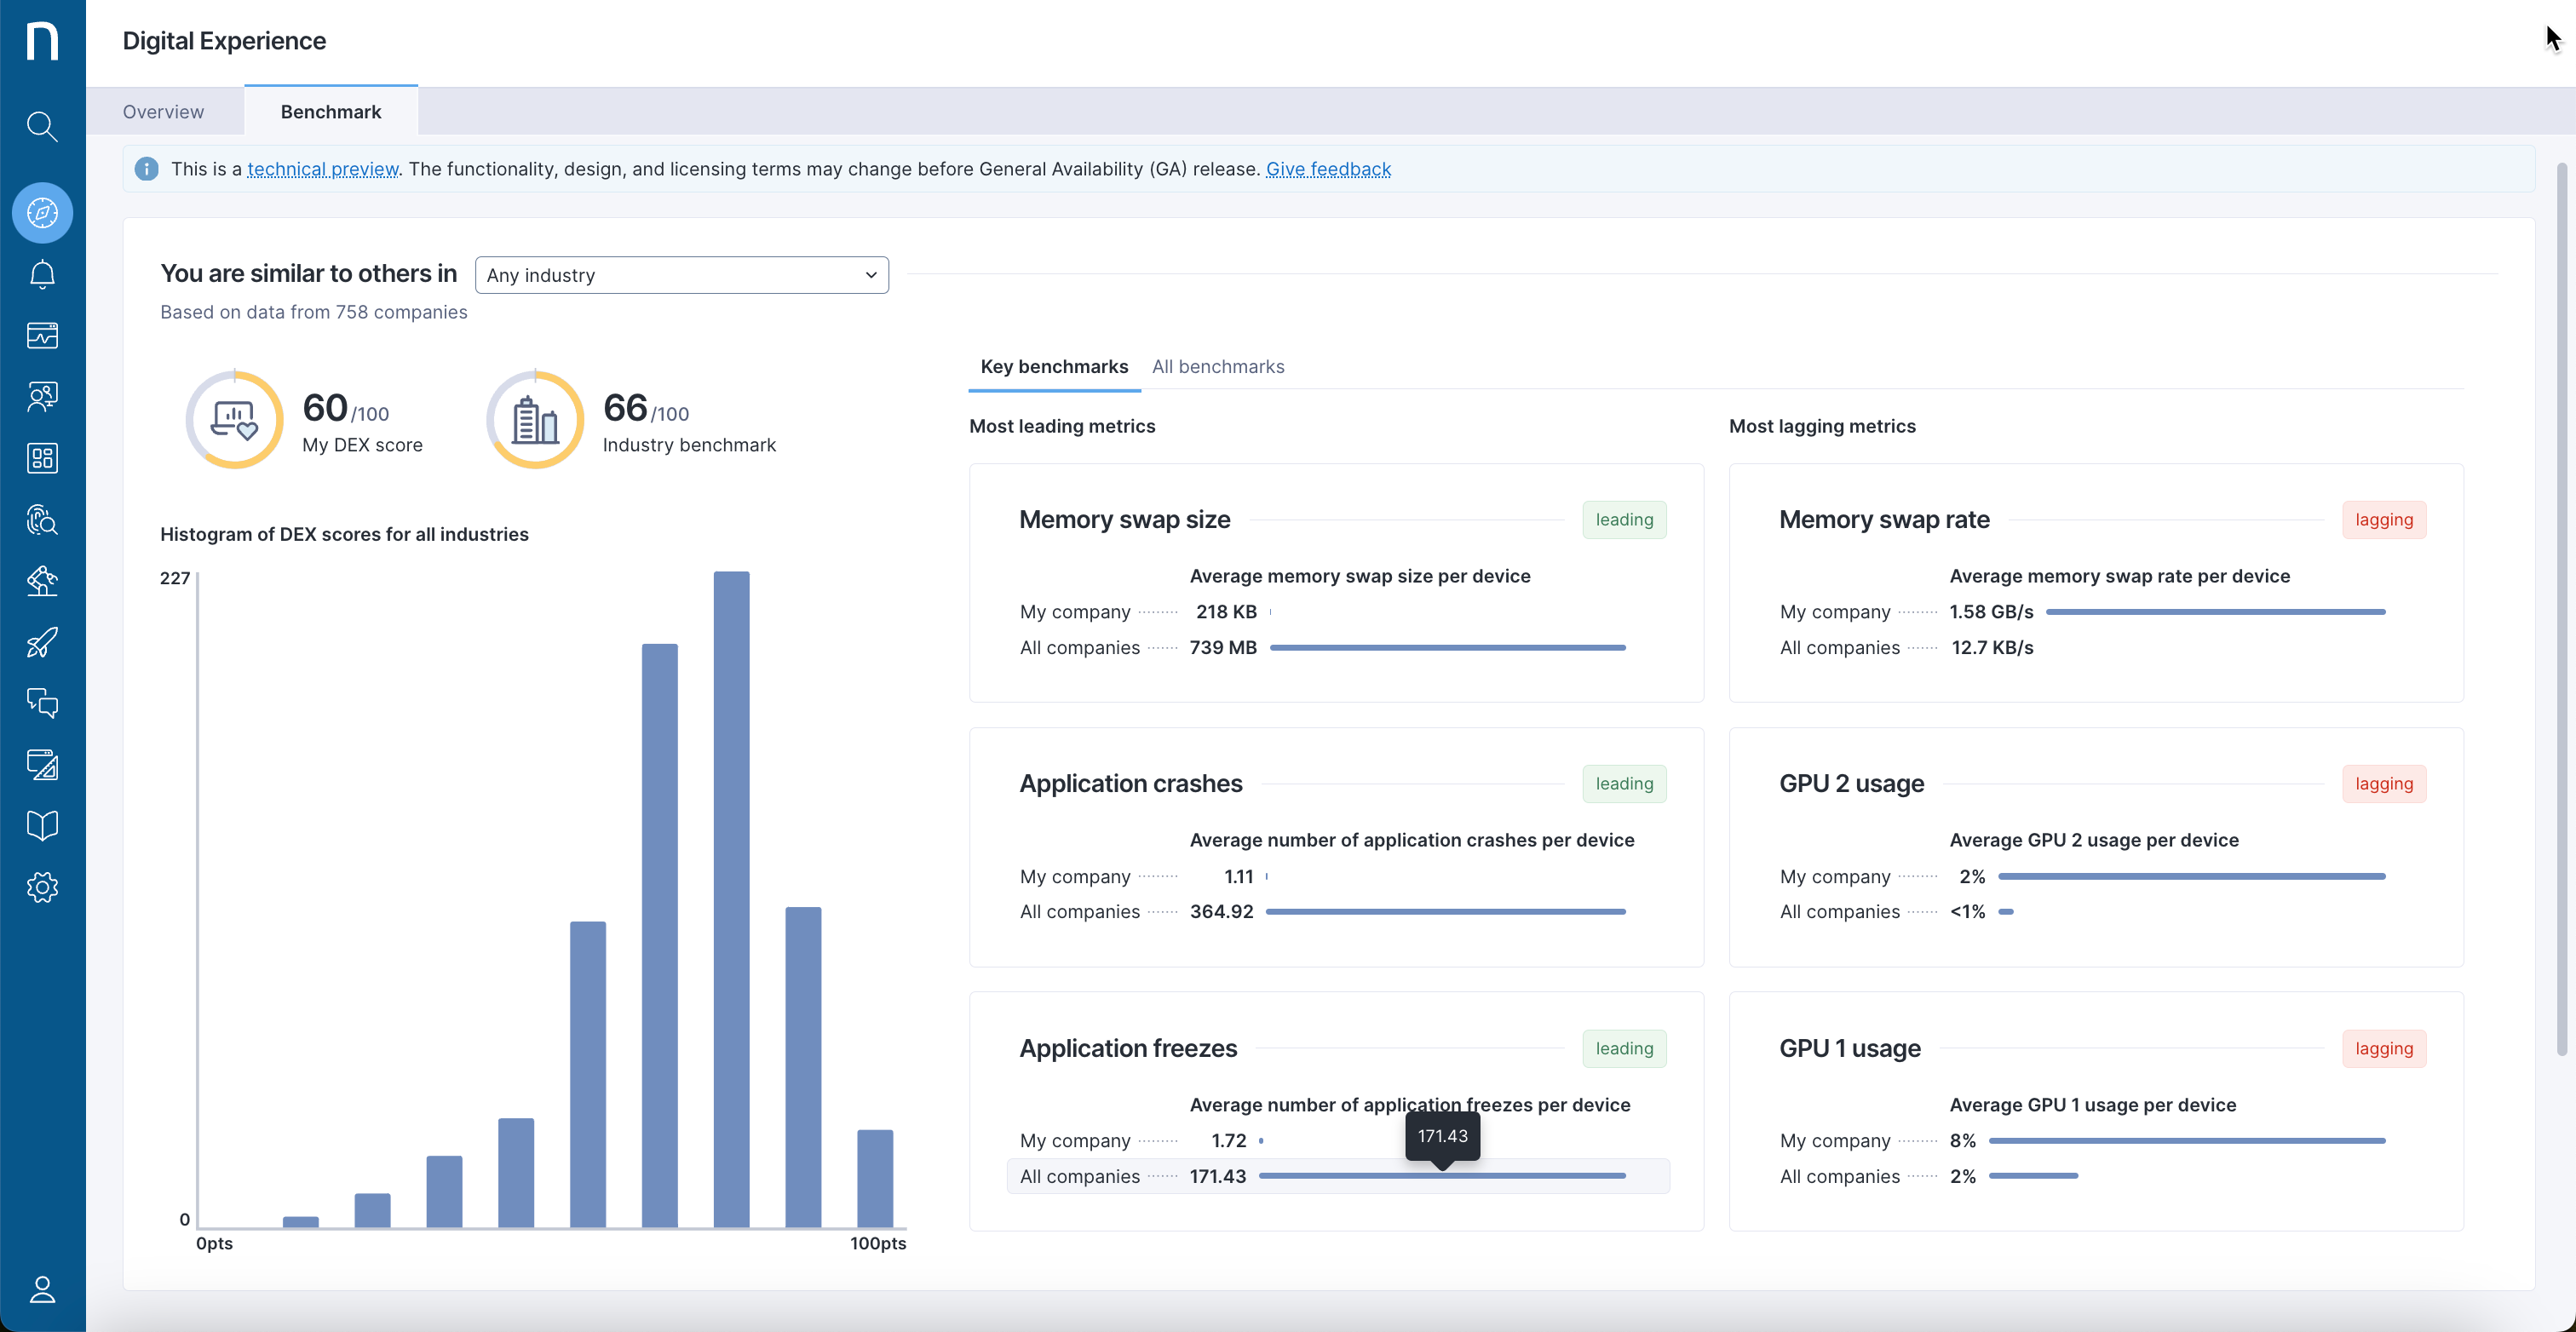The height and width of the screenshot is (1332, 2576).
Task: Click the Memory swap size card title
Action: (x=1124, y=520)
